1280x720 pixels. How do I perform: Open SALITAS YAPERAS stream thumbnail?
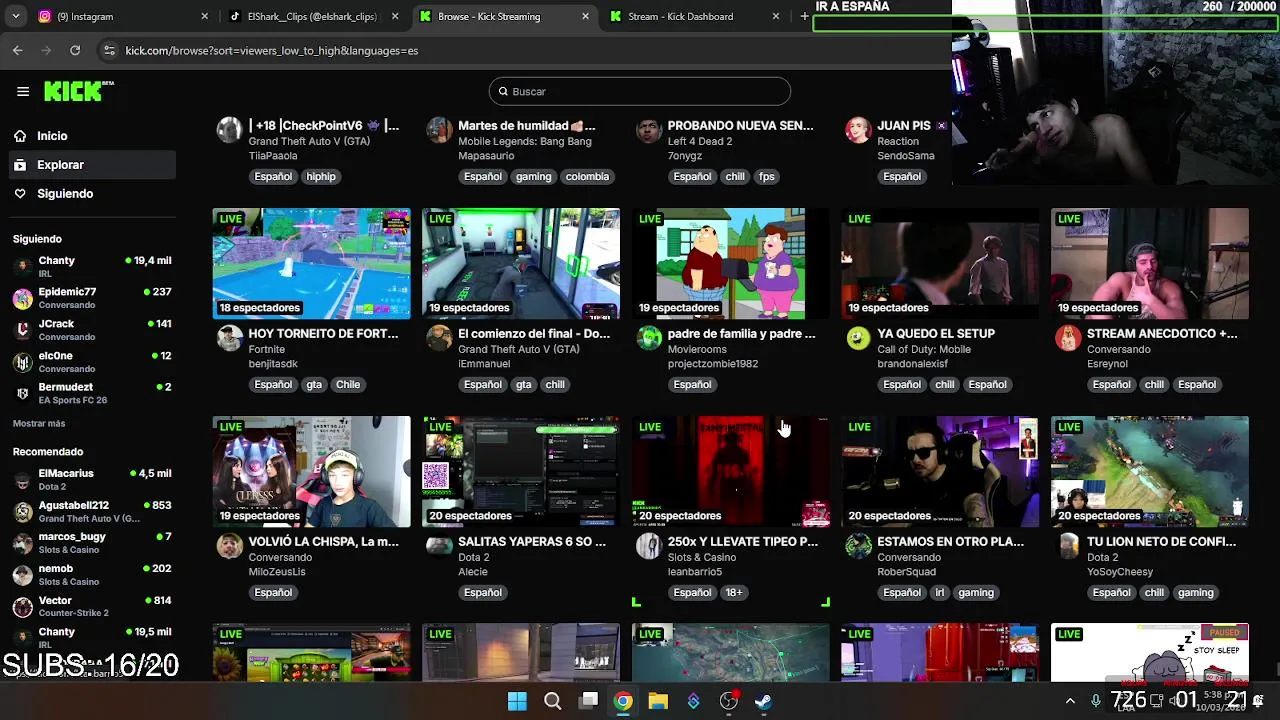(521, 471)
